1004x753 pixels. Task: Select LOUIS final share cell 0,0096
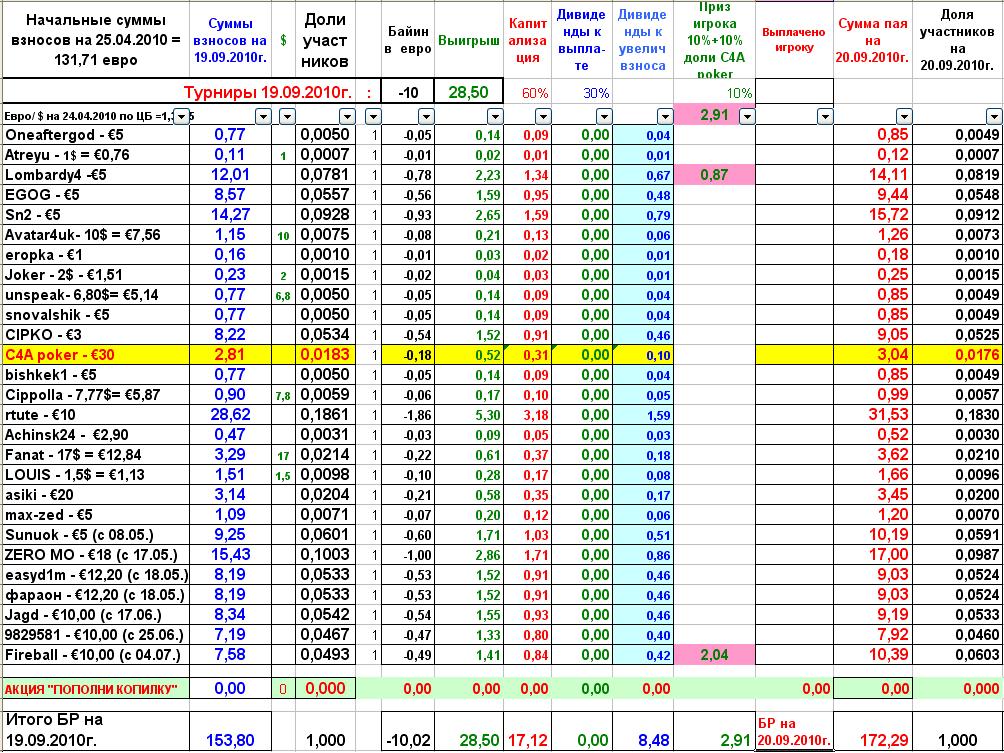tap(958, 474)
